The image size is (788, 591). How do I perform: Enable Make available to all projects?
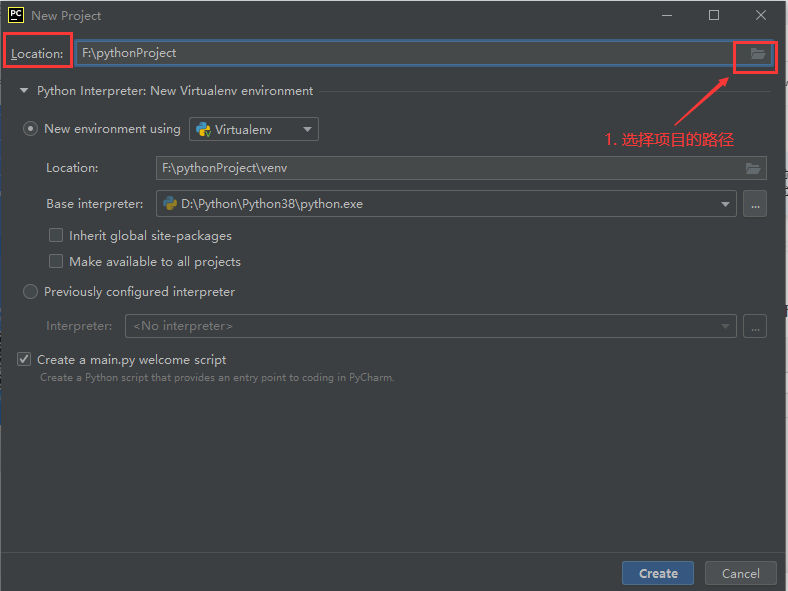tap(56, 261)
